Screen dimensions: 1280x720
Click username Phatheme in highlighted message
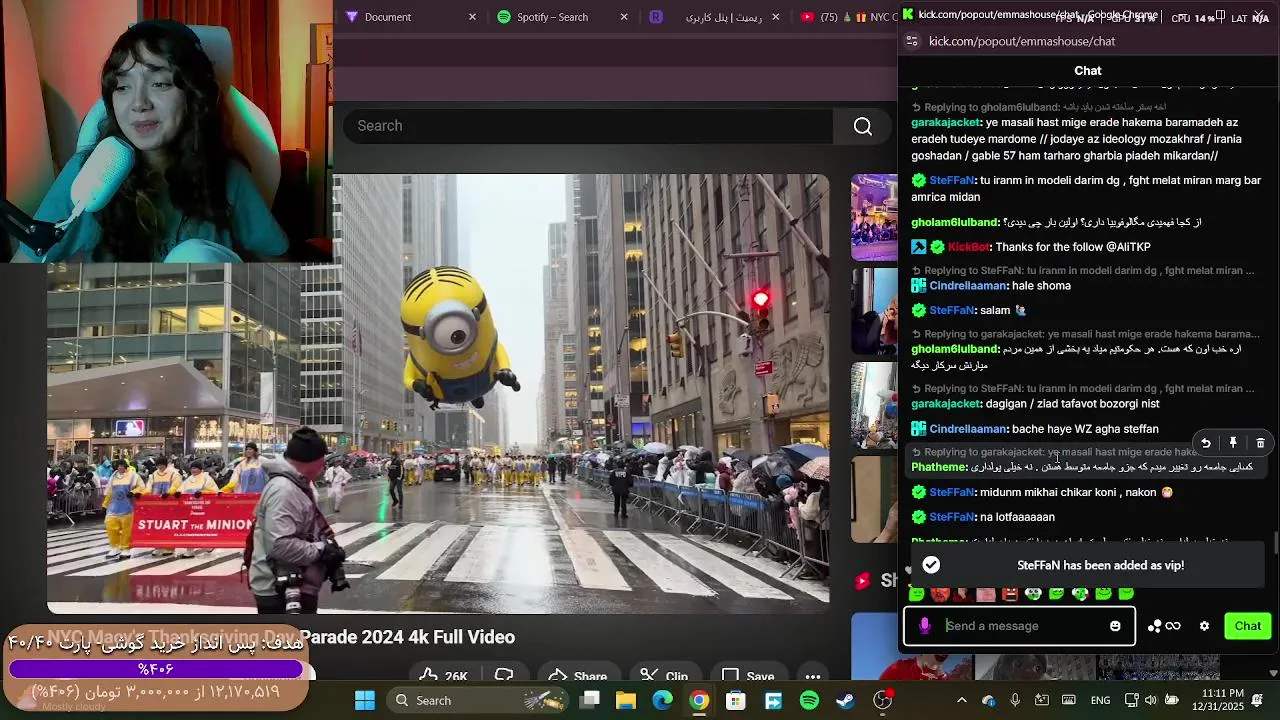click(939, 467)
